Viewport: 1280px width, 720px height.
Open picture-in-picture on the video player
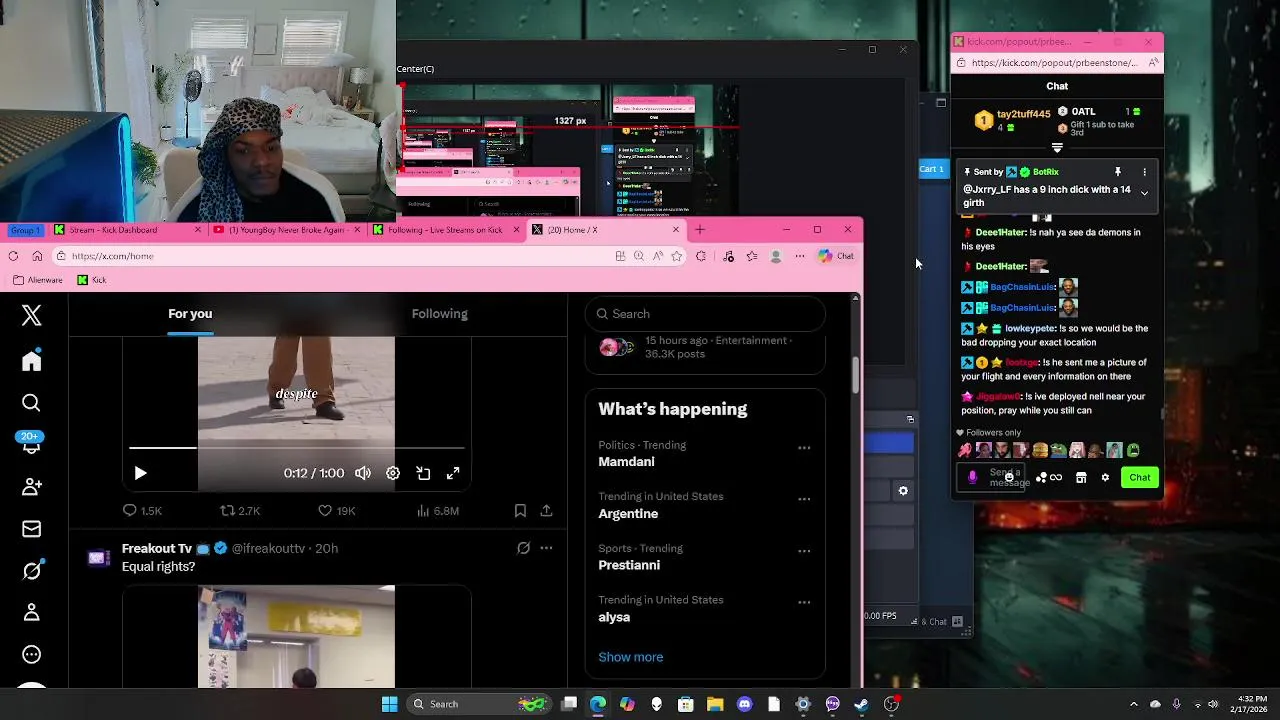(423, 473)
